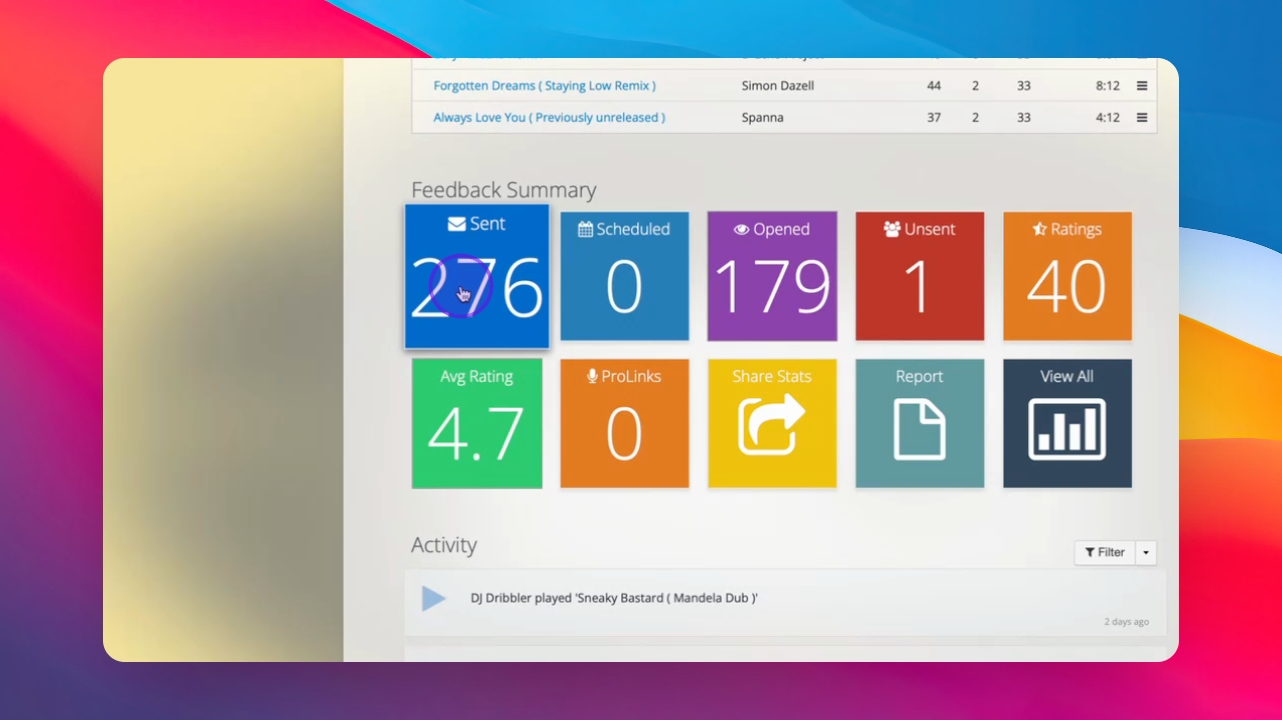Open the Unsent tile

click(x=920, y=276)
